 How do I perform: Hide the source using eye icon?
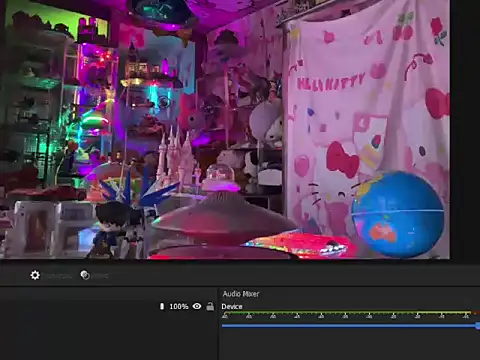click(197, 306)
